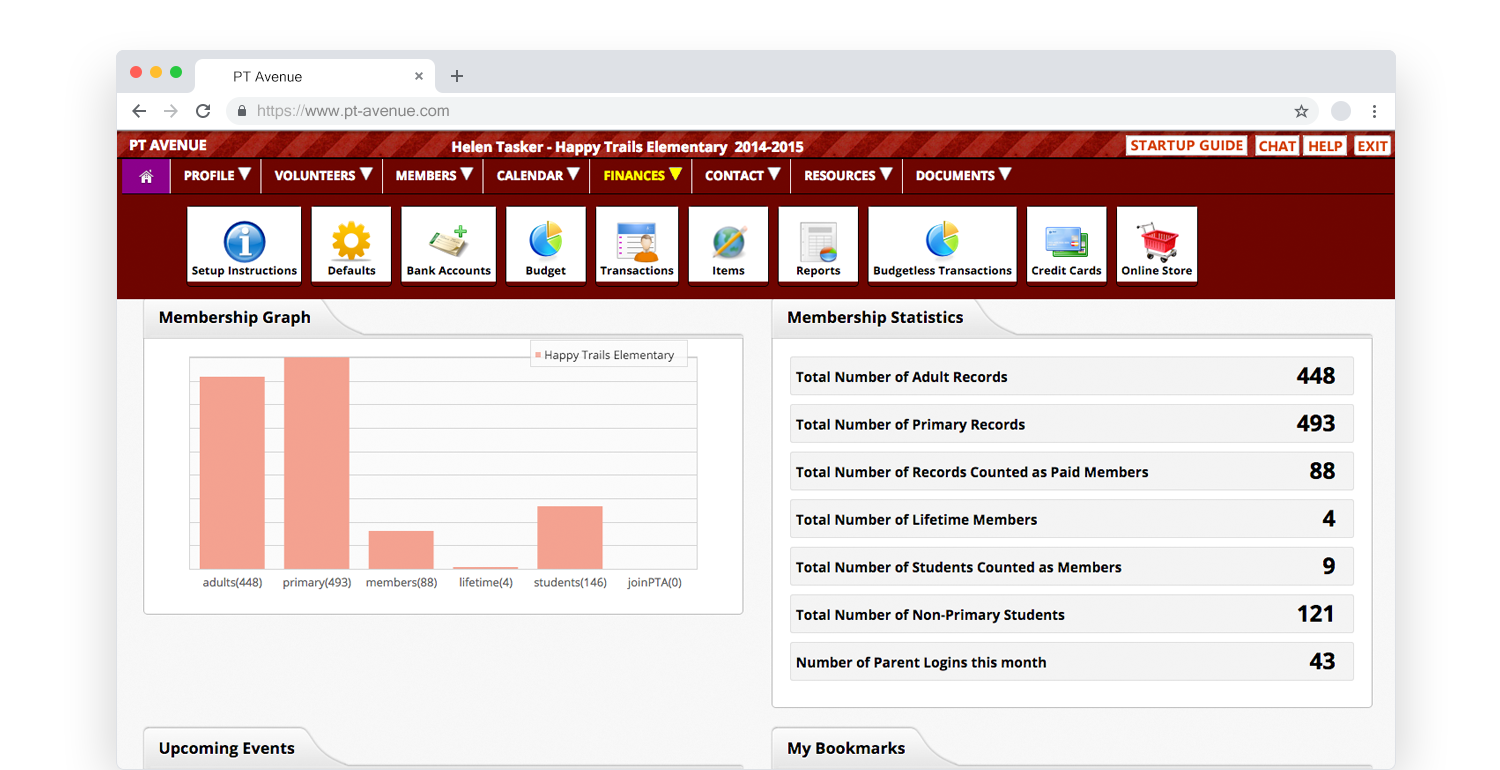The width and height of the screenshot is (1500, 770).
Task: Click the joinPTA(0) axis label
Action: [x=654, y=582]
